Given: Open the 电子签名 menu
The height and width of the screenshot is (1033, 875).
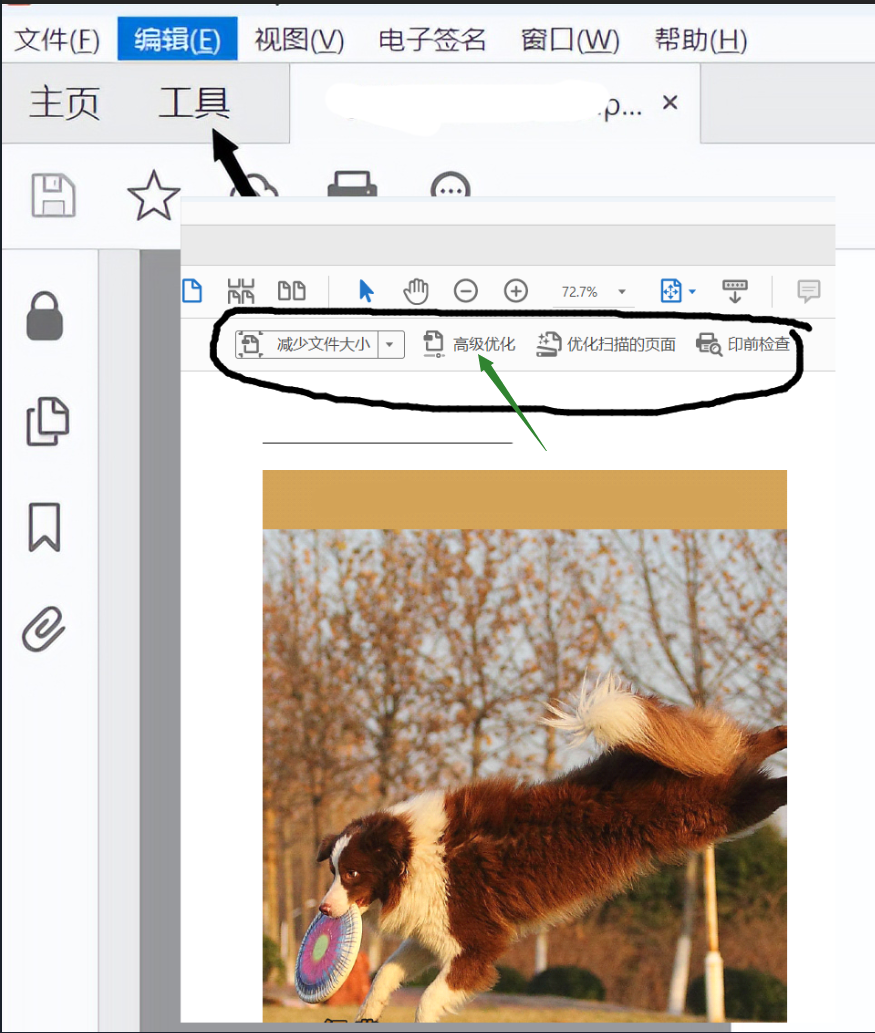Looking at the screenshot, I should coord(432,40).
